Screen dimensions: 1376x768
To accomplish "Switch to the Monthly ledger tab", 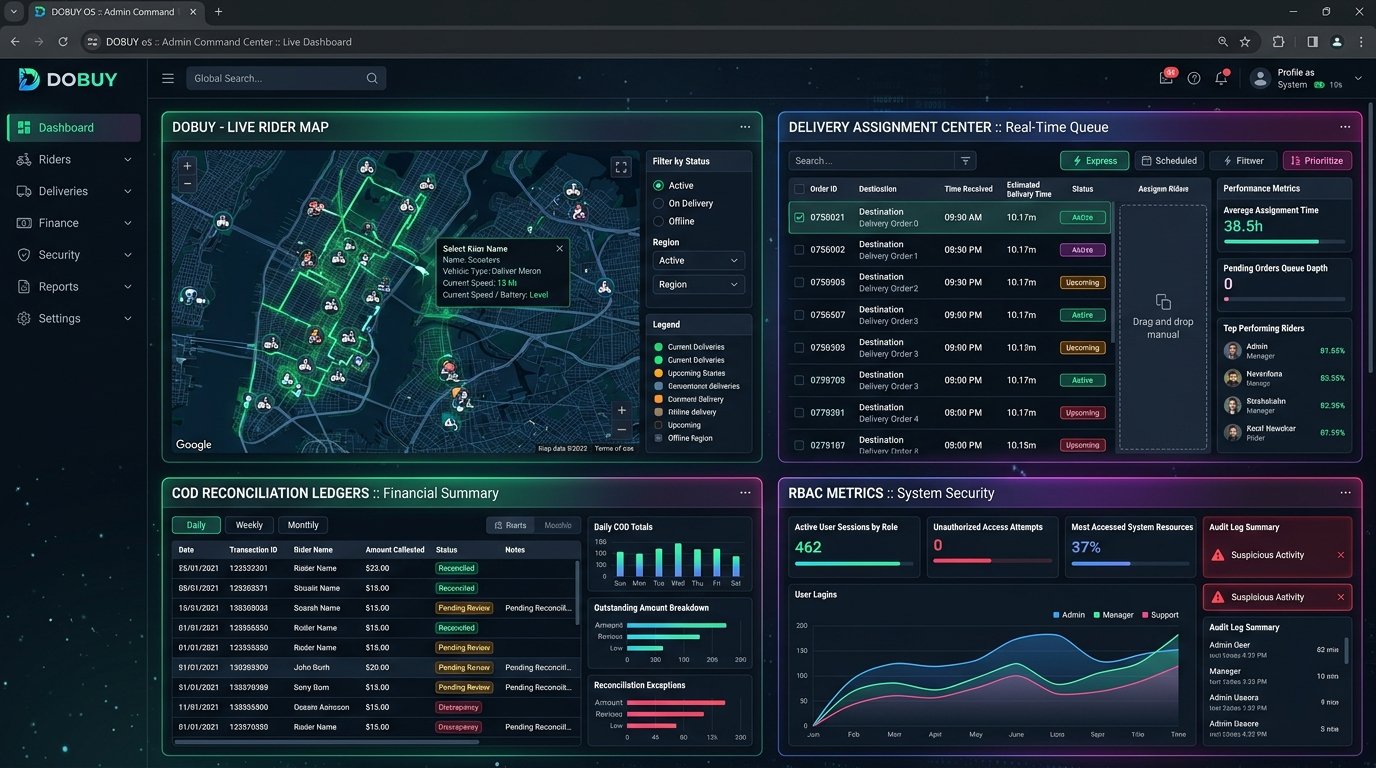I will [303, 525].
